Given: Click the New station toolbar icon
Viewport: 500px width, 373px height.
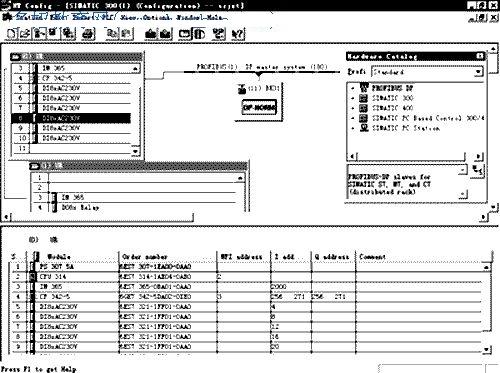Looking at the screenshot, I should [11, 34].
